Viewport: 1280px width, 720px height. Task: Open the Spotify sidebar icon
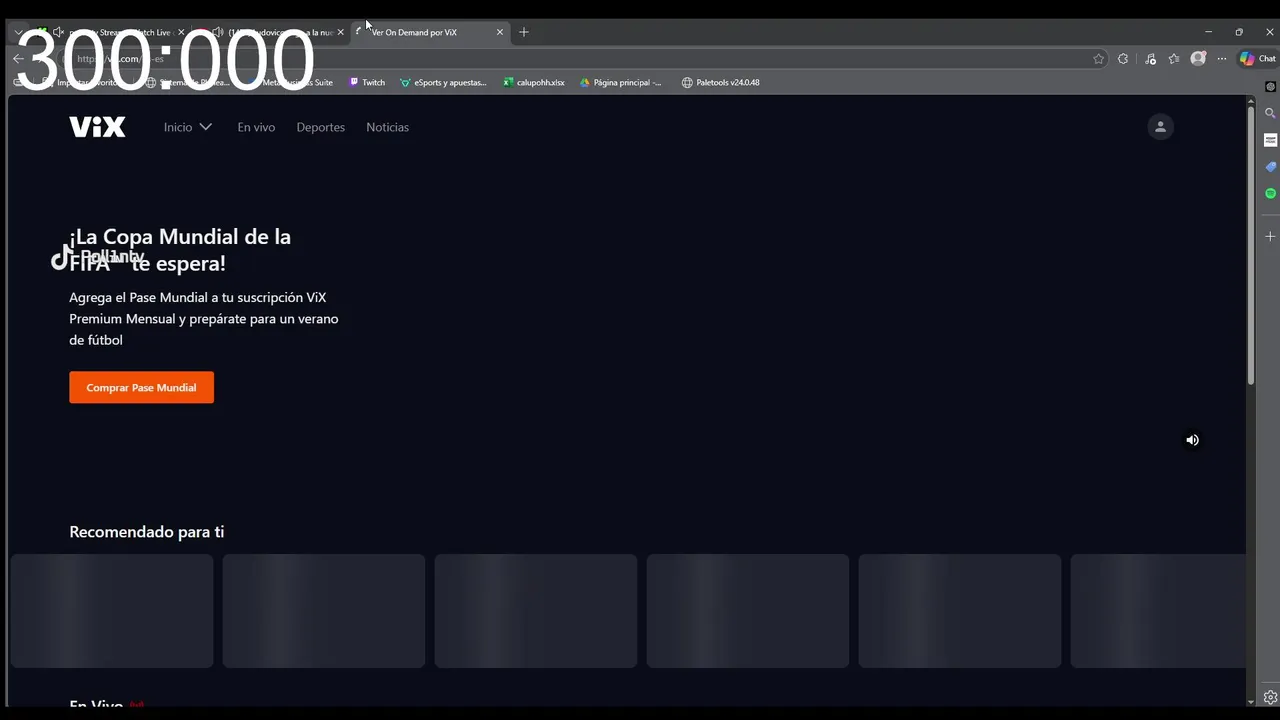(1270, 193)
